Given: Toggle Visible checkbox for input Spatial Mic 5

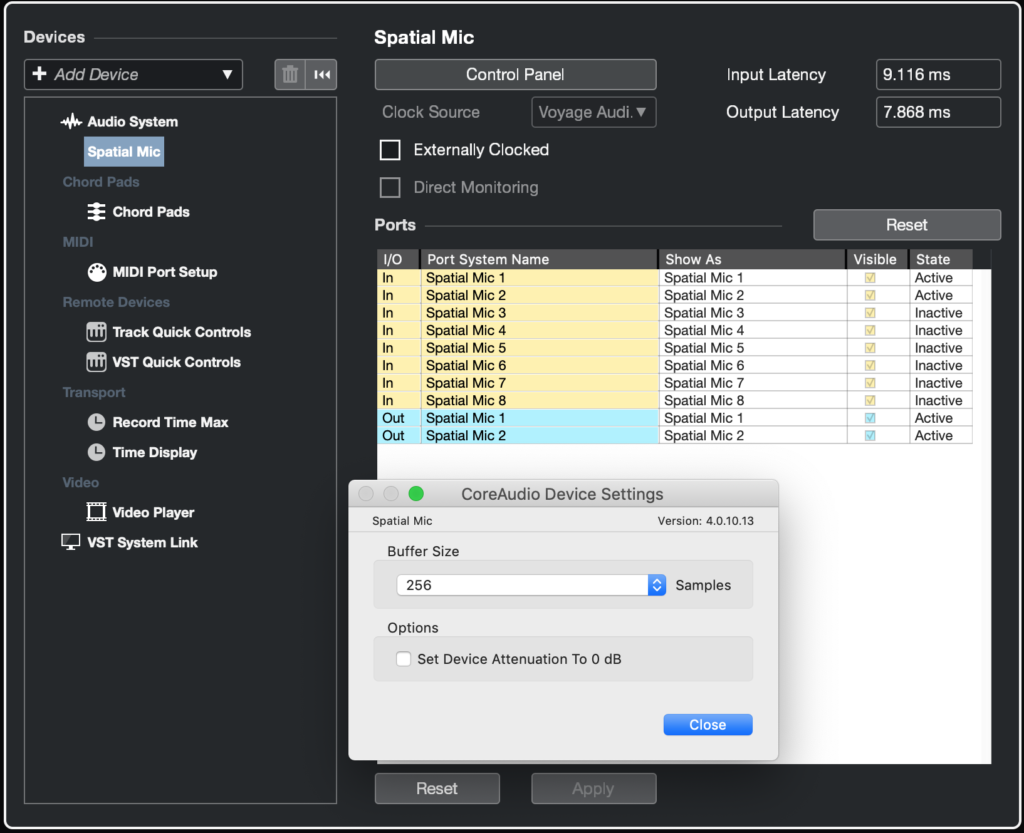Looking at the screenshot, I should coord(870,349).
